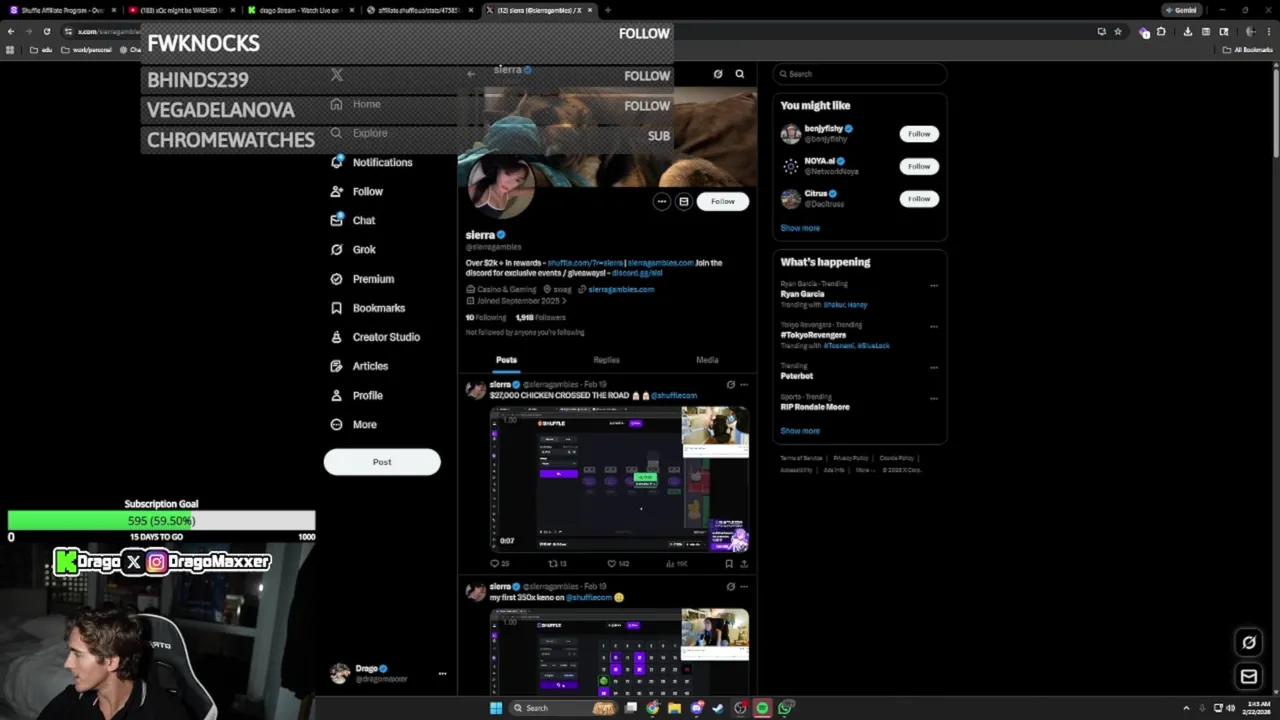1280x720 pixels.
Task: Follow Citrus in You might like
Action: pyautogui.click(x=919, y=199)
